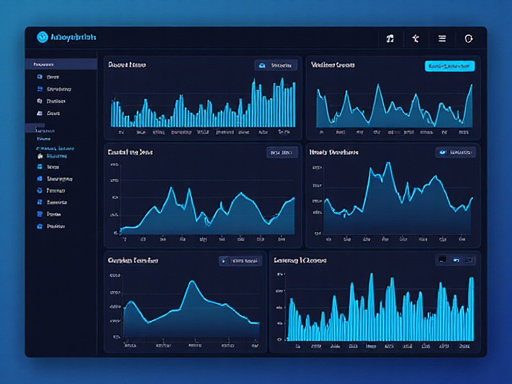512x384 pixels.
Task: Open fourth item in upper sidebar group
Action: click(49, 113)
